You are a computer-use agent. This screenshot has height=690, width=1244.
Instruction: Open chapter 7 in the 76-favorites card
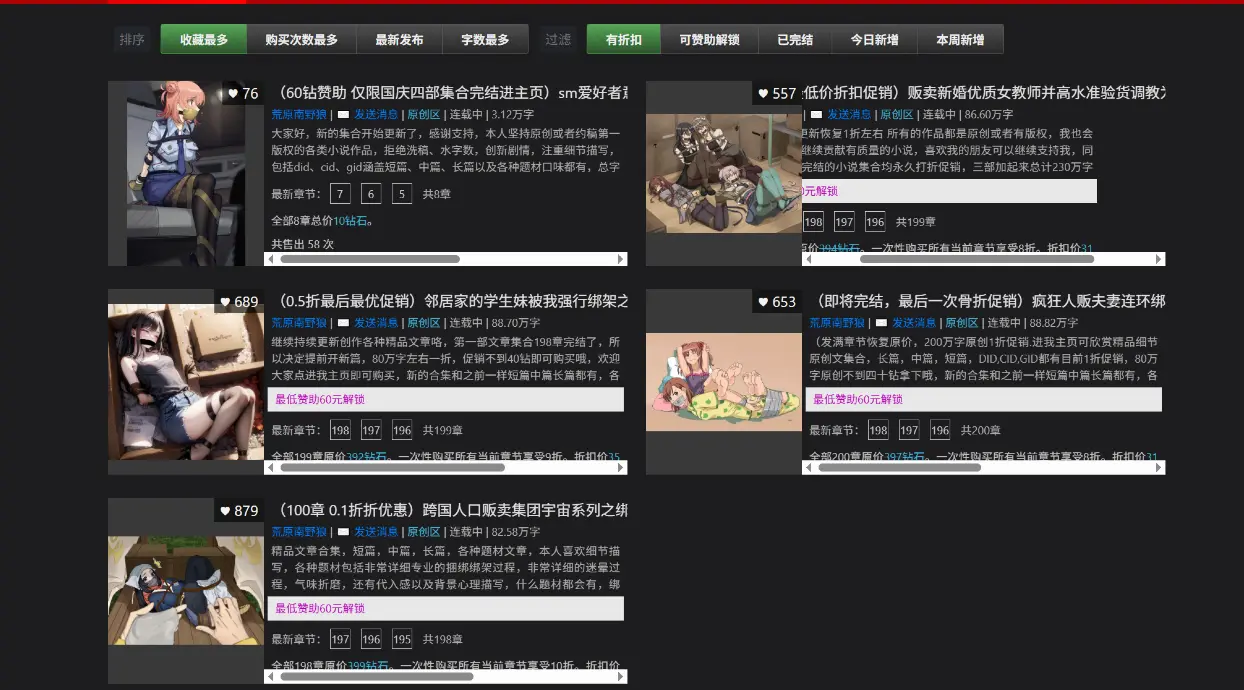(x=340, y=194)
